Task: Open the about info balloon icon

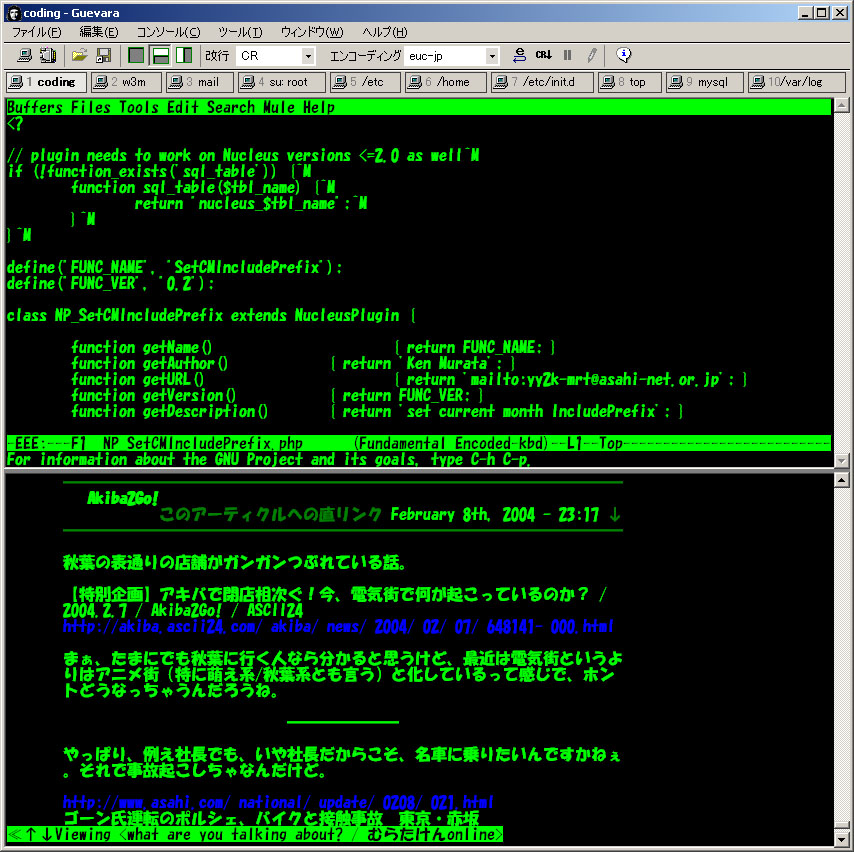Action: (623, 56)
